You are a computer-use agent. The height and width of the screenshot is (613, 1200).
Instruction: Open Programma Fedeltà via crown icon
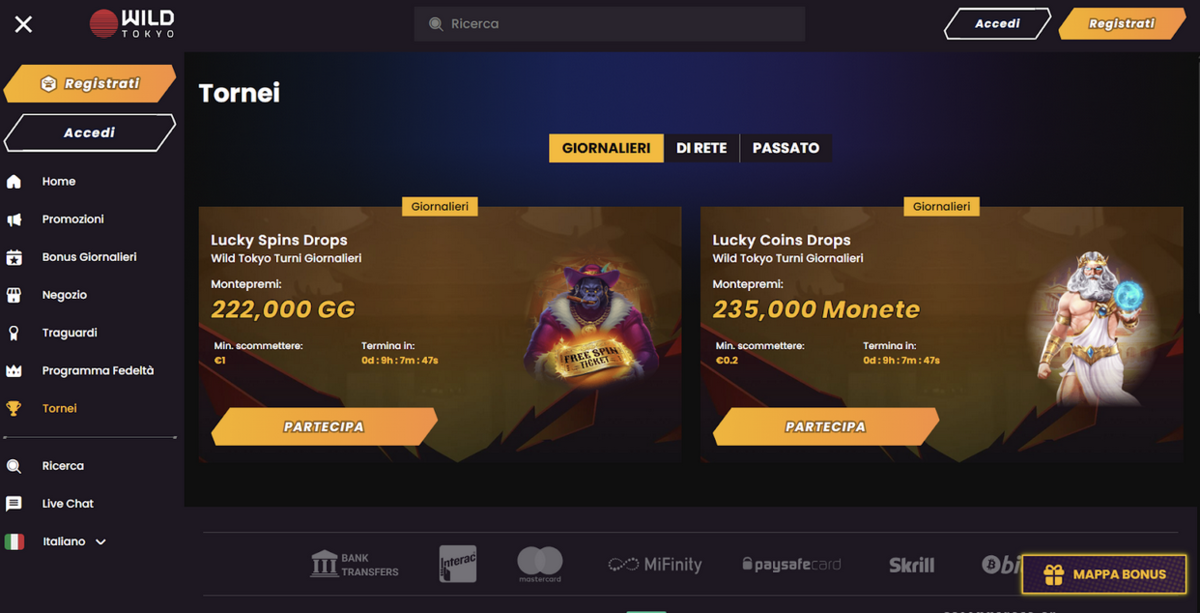click(14, 371)
